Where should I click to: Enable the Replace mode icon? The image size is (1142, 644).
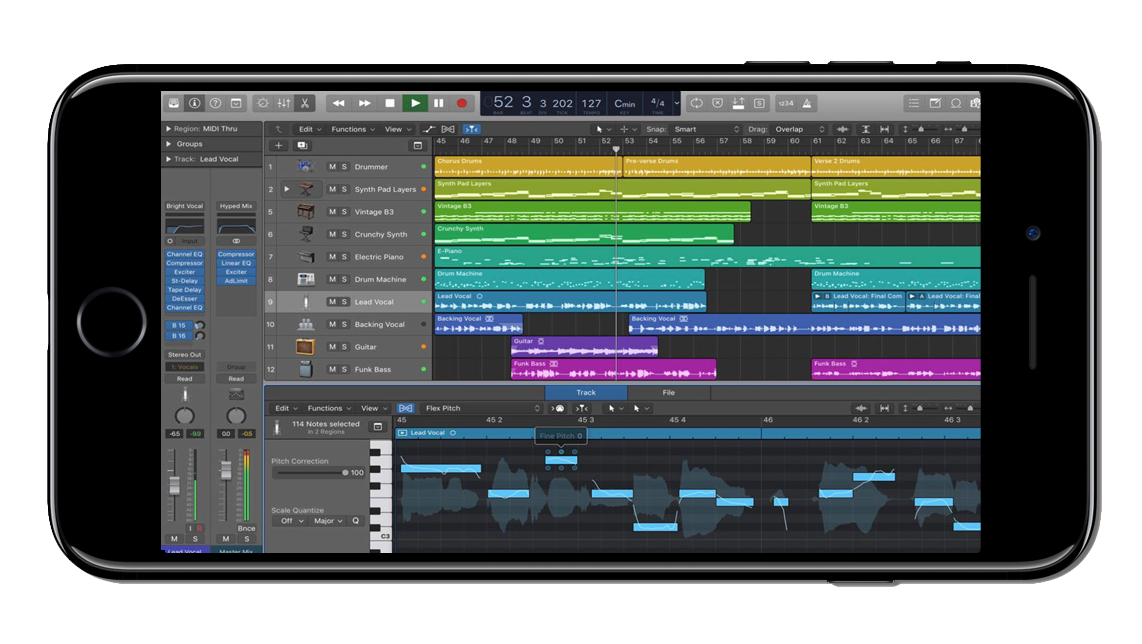[717, 103]
